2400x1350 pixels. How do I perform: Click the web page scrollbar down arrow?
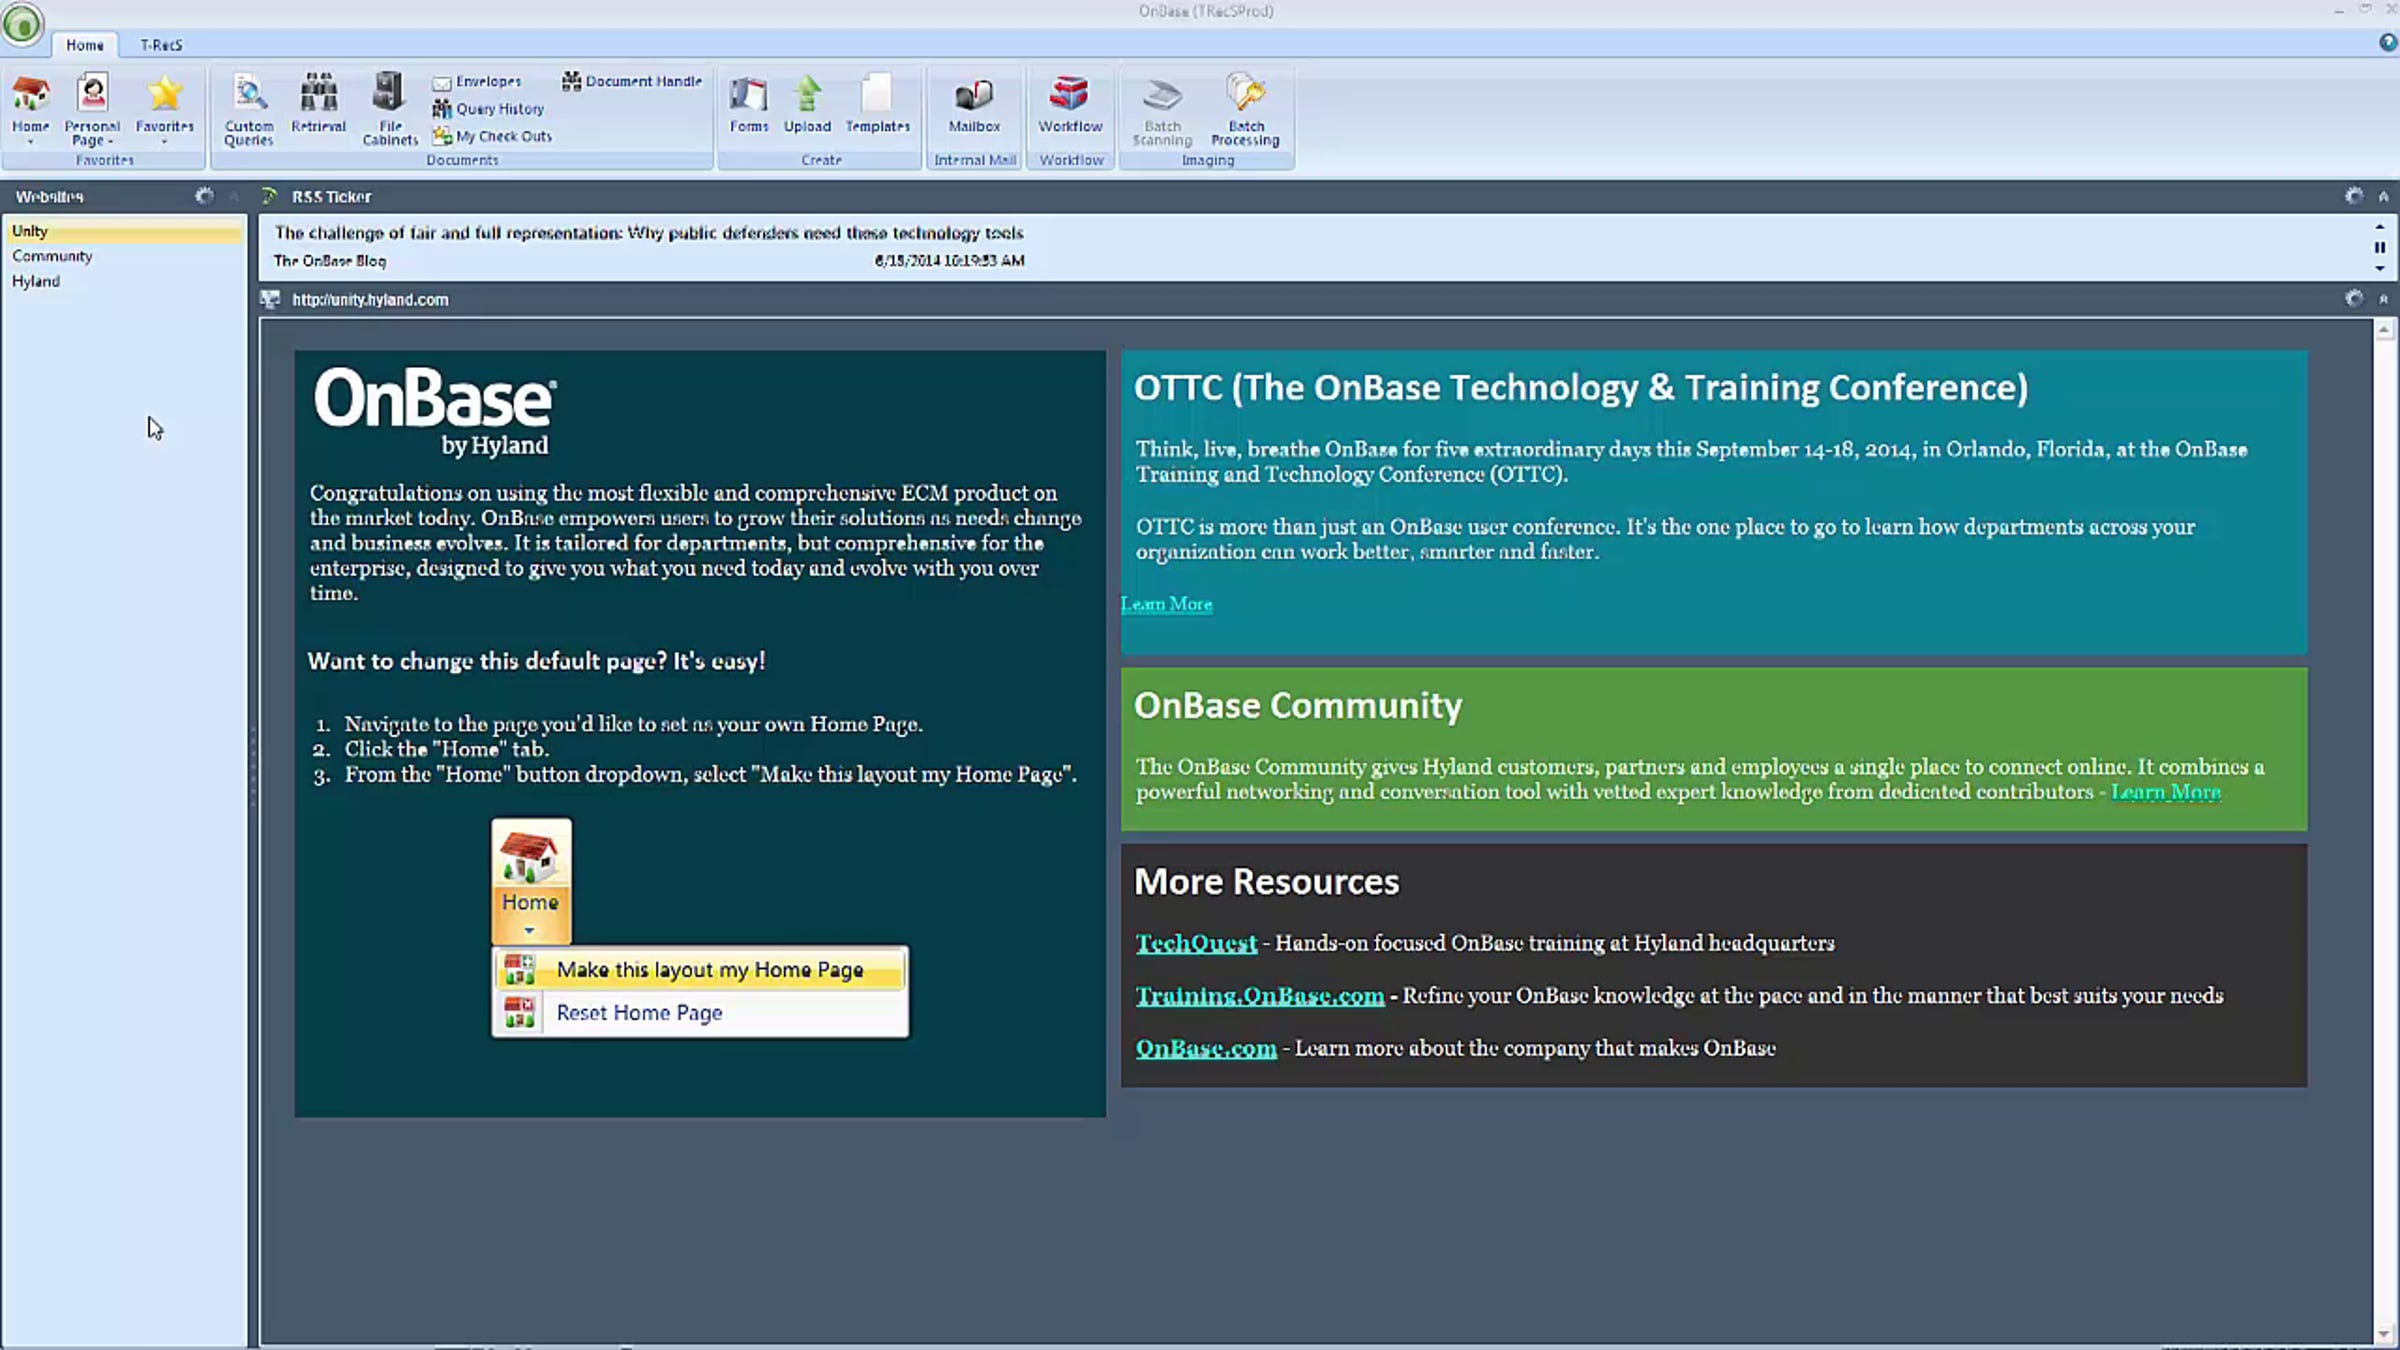point(2385,1334)
